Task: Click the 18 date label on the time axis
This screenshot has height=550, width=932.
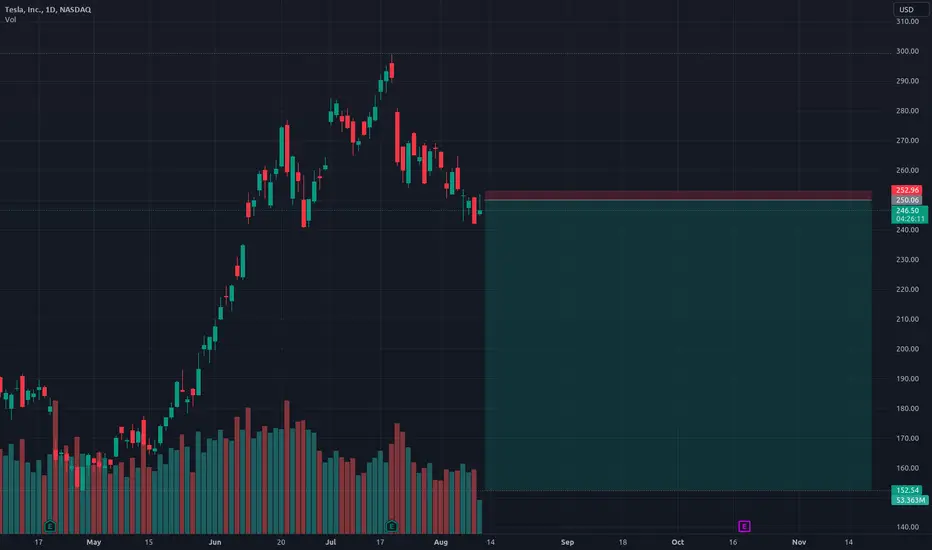Action: [622, 542]
